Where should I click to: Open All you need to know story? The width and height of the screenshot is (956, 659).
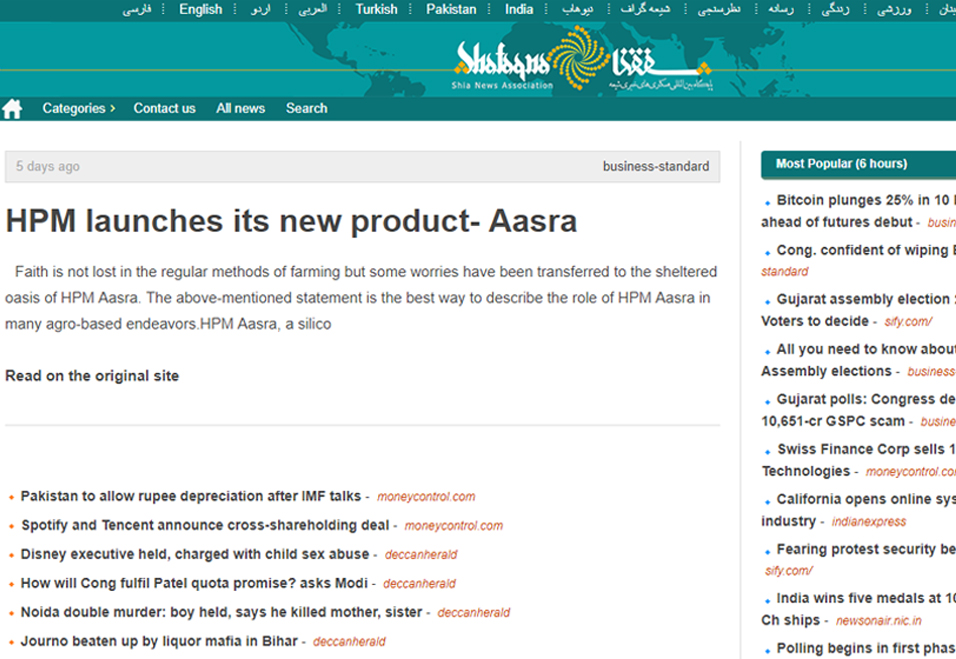pos(860,360)
